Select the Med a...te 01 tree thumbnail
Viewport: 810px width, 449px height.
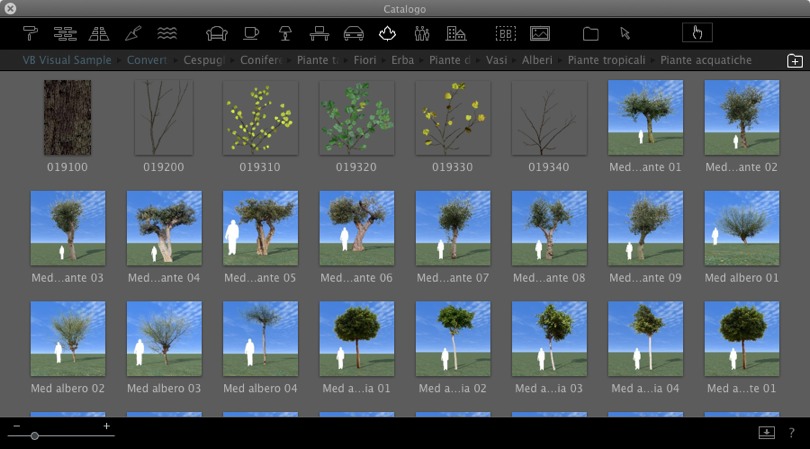[x=742, y=338]
